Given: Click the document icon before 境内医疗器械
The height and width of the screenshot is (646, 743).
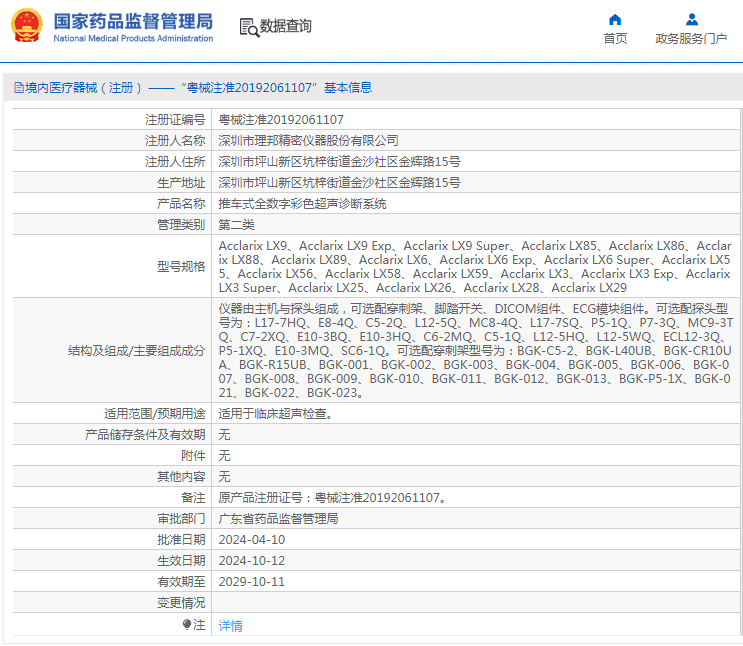Looking at the screenshot, I should (x=18, y=88).
